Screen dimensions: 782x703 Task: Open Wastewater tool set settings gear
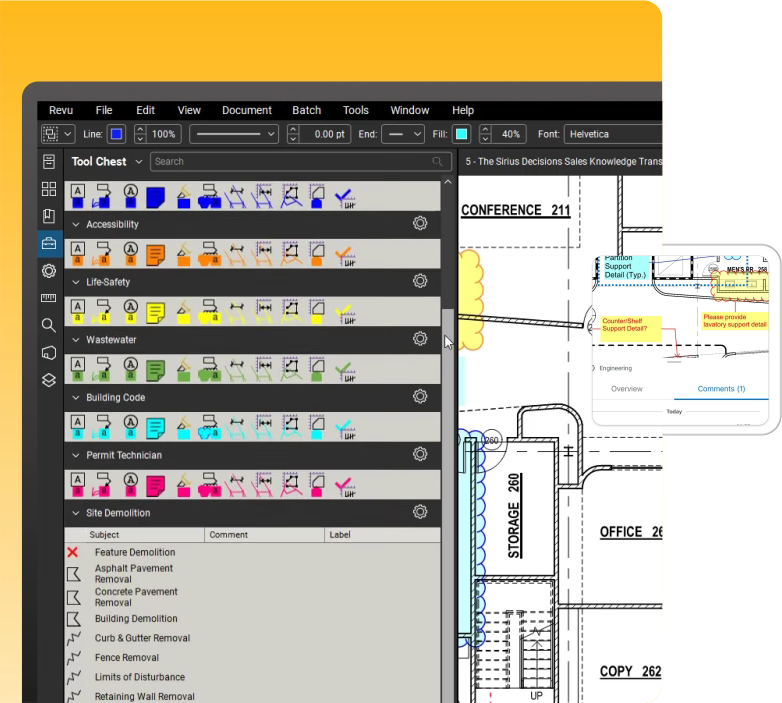(420, 339)
